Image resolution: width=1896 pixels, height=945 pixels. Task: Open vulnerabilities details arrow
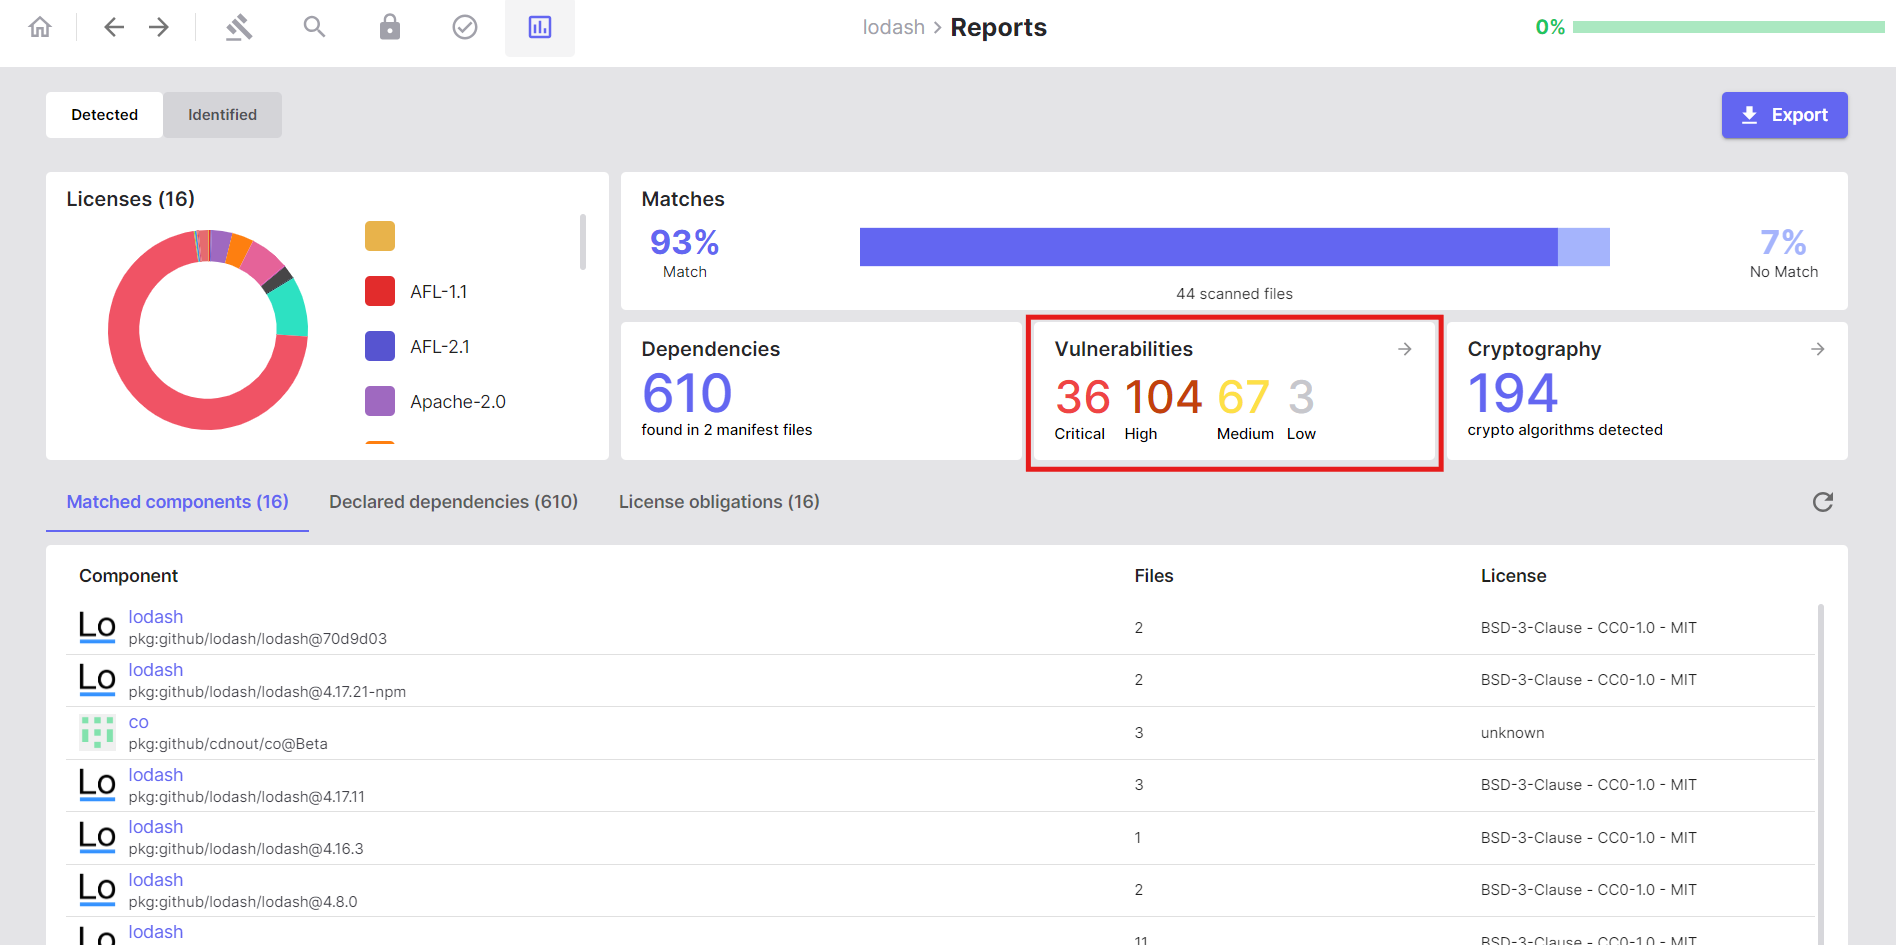click(1405, 349)
